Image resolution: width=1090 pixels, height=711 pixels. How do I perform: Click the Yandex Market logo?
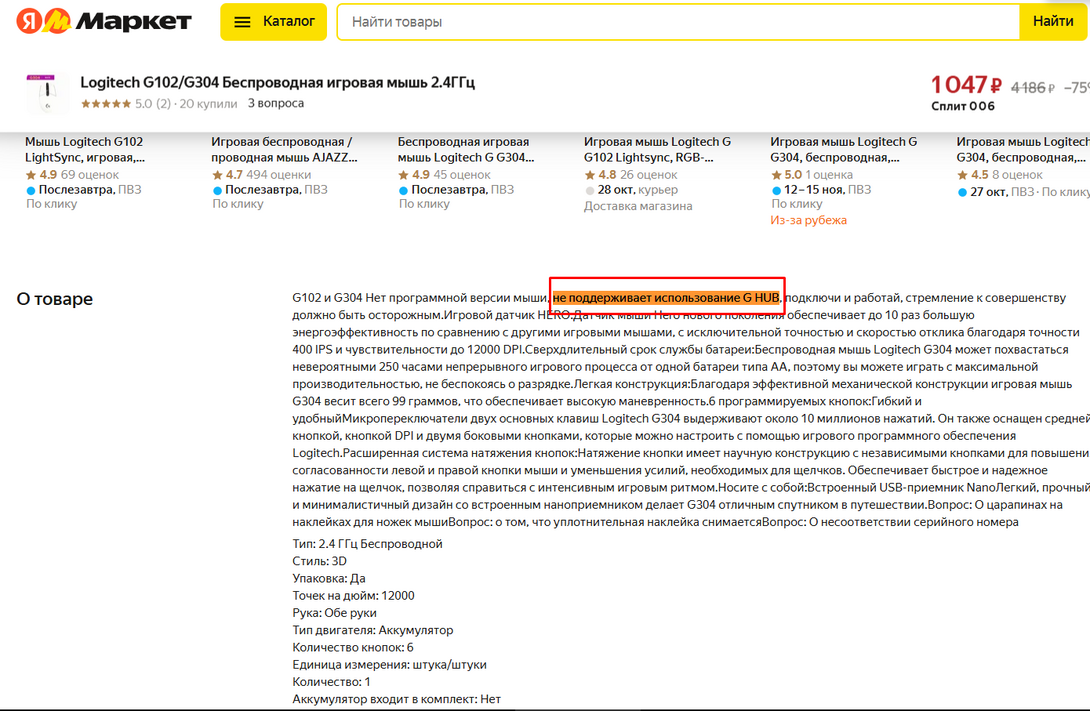tap(103, 21)
